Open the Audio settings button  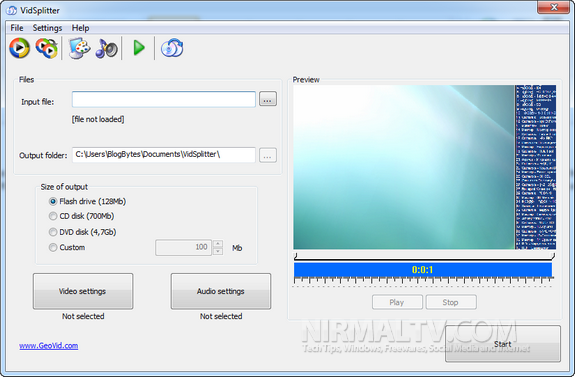(221, 291)
